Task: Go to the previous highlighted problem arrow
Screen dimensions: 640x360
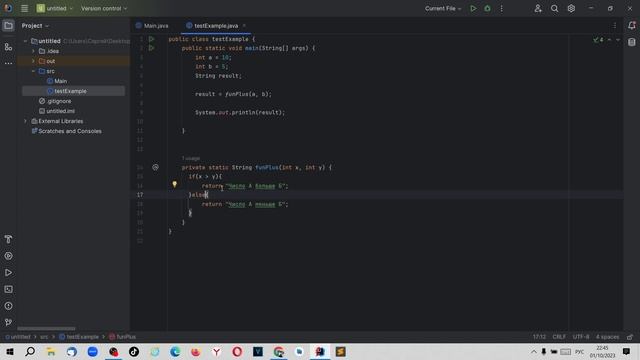Action: point(609,40)
